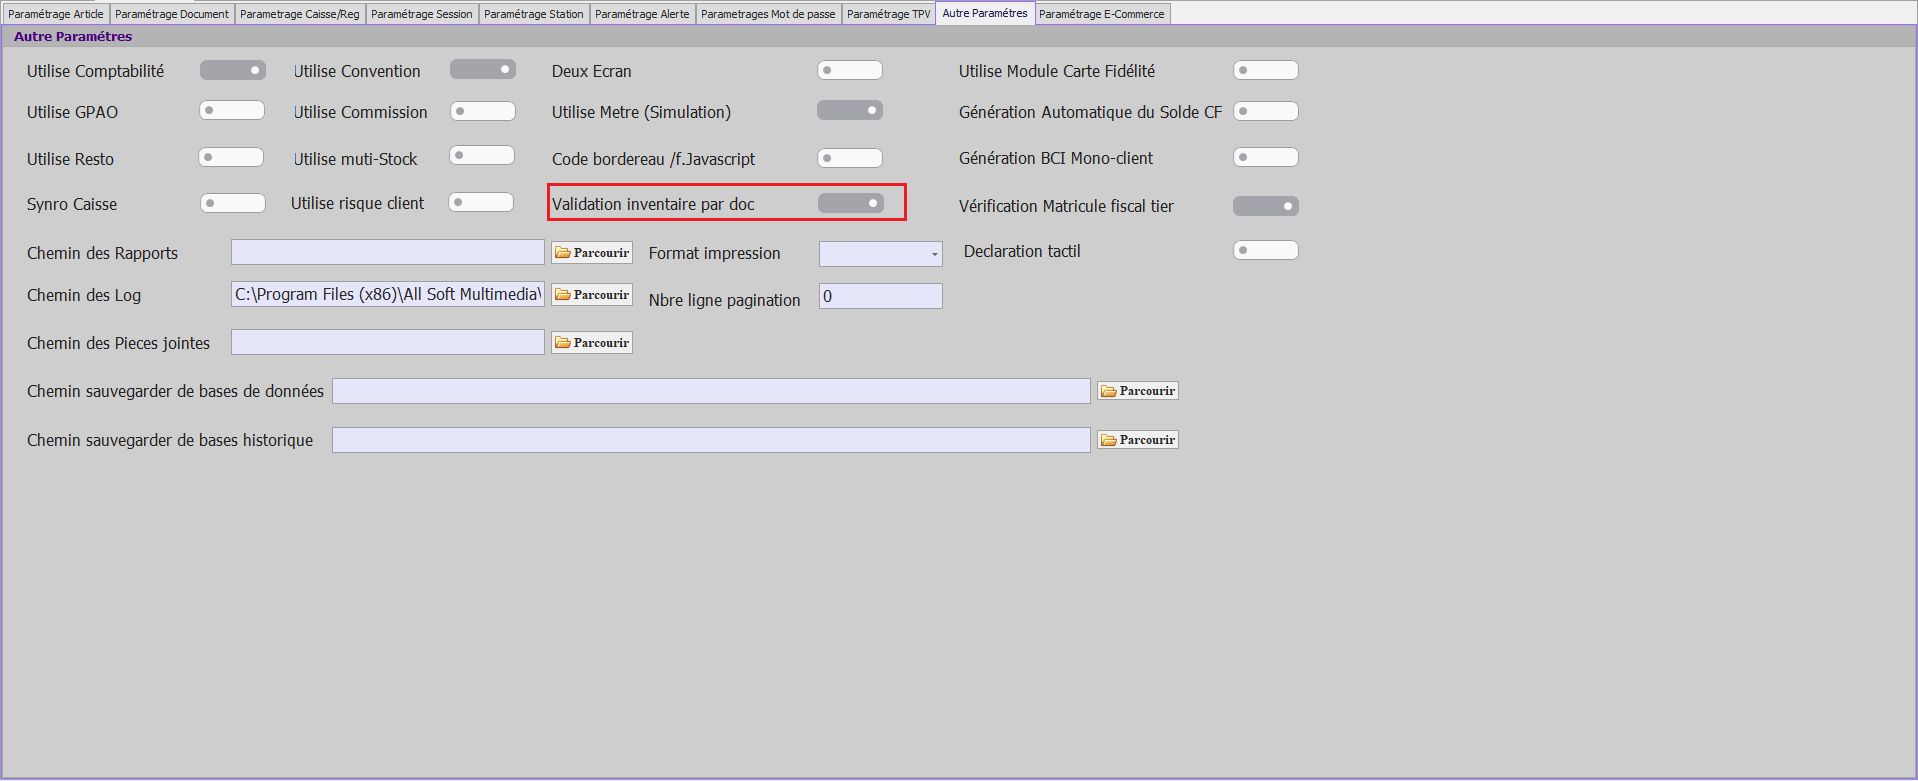Disable Validation inventaire par doc switch
Image resolution: width=1918 pixels, height=781 pixels.
tap(851, 203)
